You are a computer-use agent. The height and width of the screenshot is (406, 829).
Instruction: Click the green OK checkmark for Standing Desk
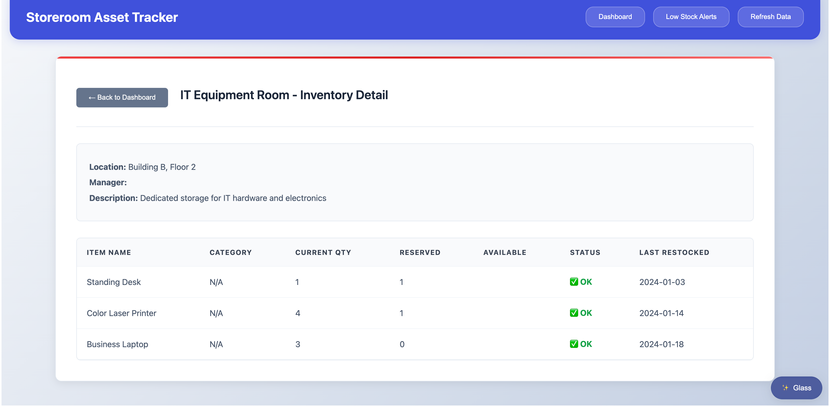[574, 282]
